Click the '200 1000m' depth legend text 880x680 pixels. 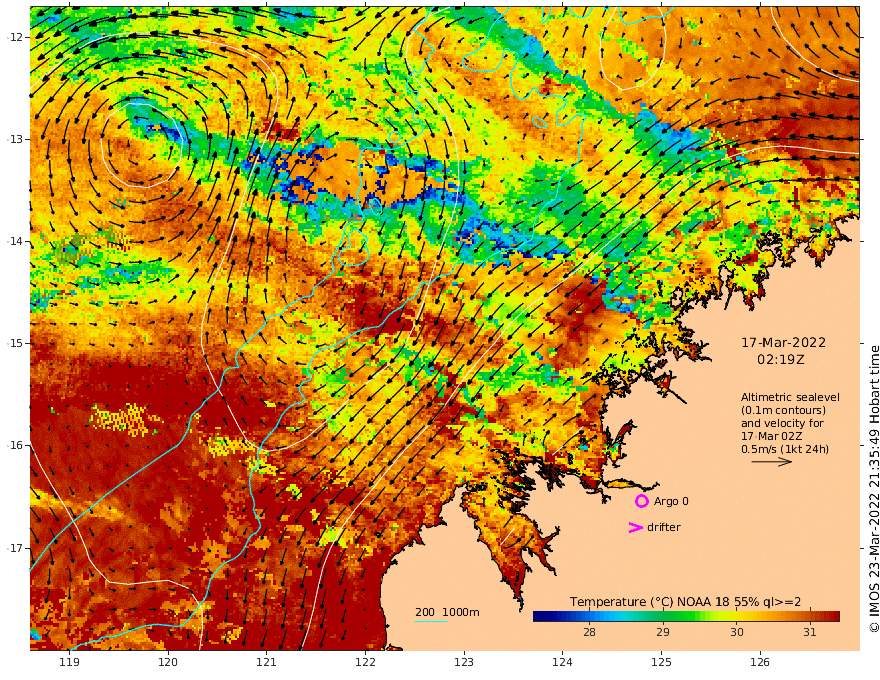click(x=447, y=612)
